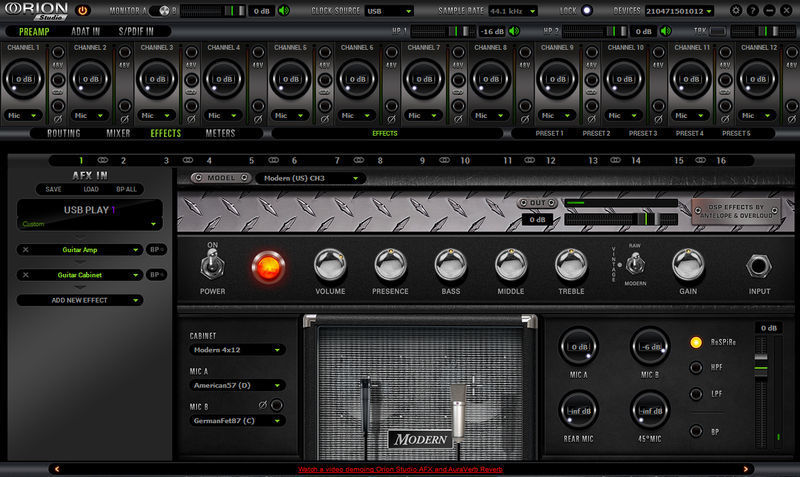The image size is (800, 477).
Task: Remove the Guitar Cabinet effect with X
Action: pos(26,274)
